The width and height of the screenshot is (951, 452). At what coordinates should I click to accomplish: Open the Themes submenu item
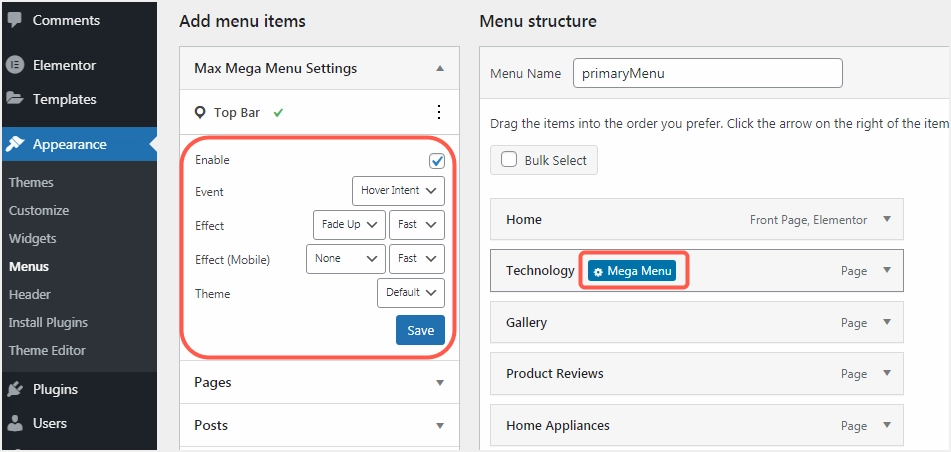31,182
